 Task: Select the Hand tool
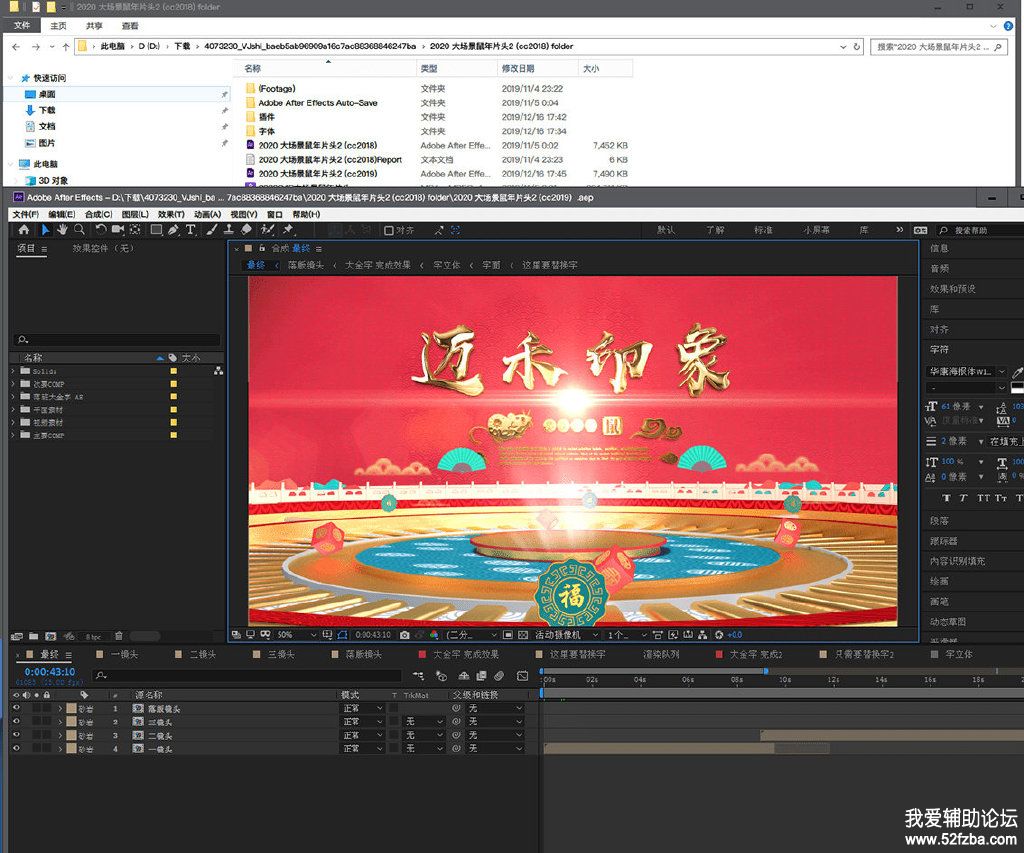pos(62,229)
